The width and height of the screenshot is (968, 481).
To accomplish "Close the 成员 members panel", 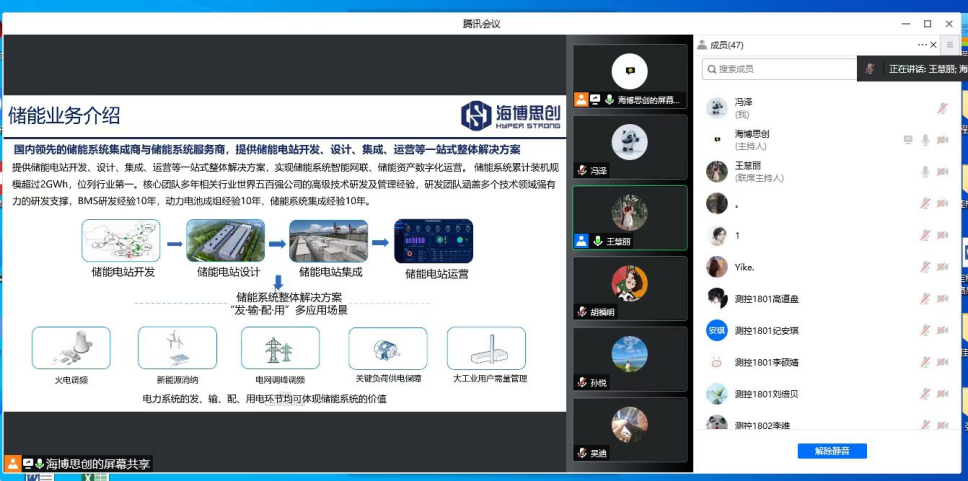I will [935, 45].
